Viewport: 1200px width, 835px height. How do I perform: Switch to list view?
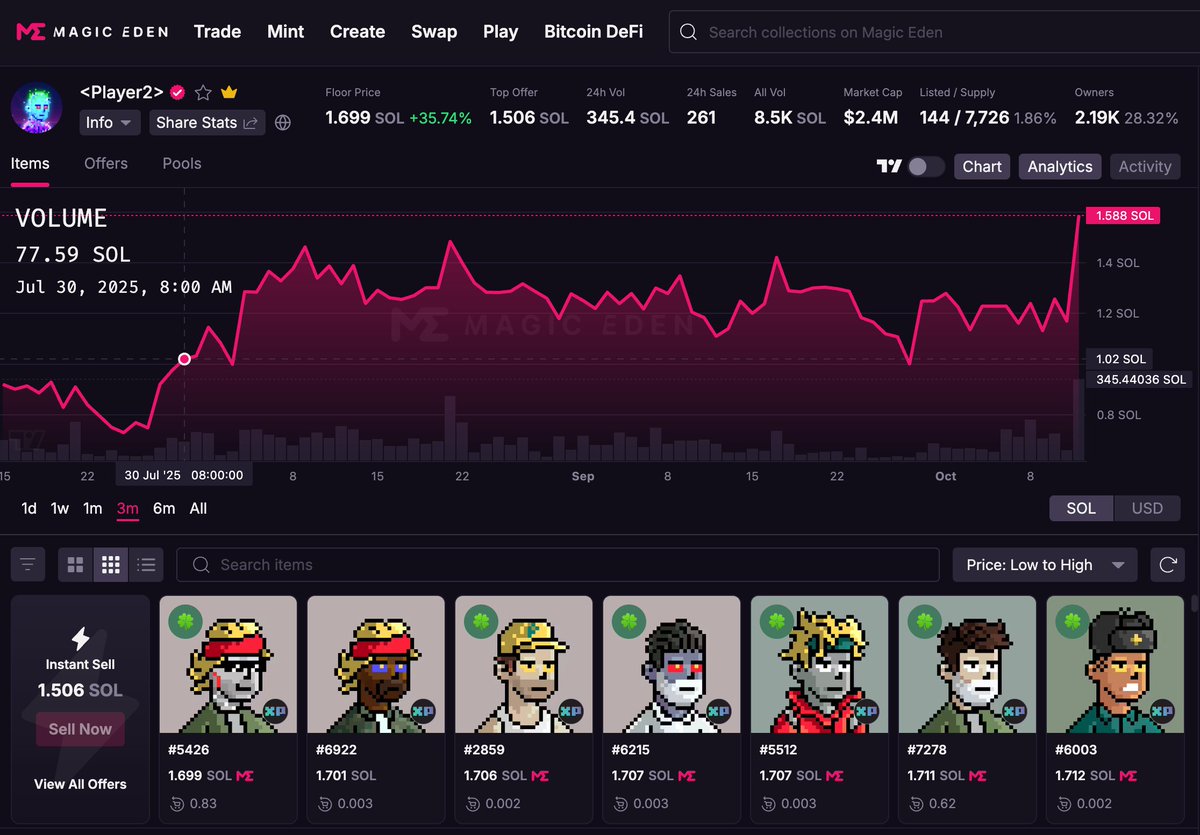pos(146,565)
